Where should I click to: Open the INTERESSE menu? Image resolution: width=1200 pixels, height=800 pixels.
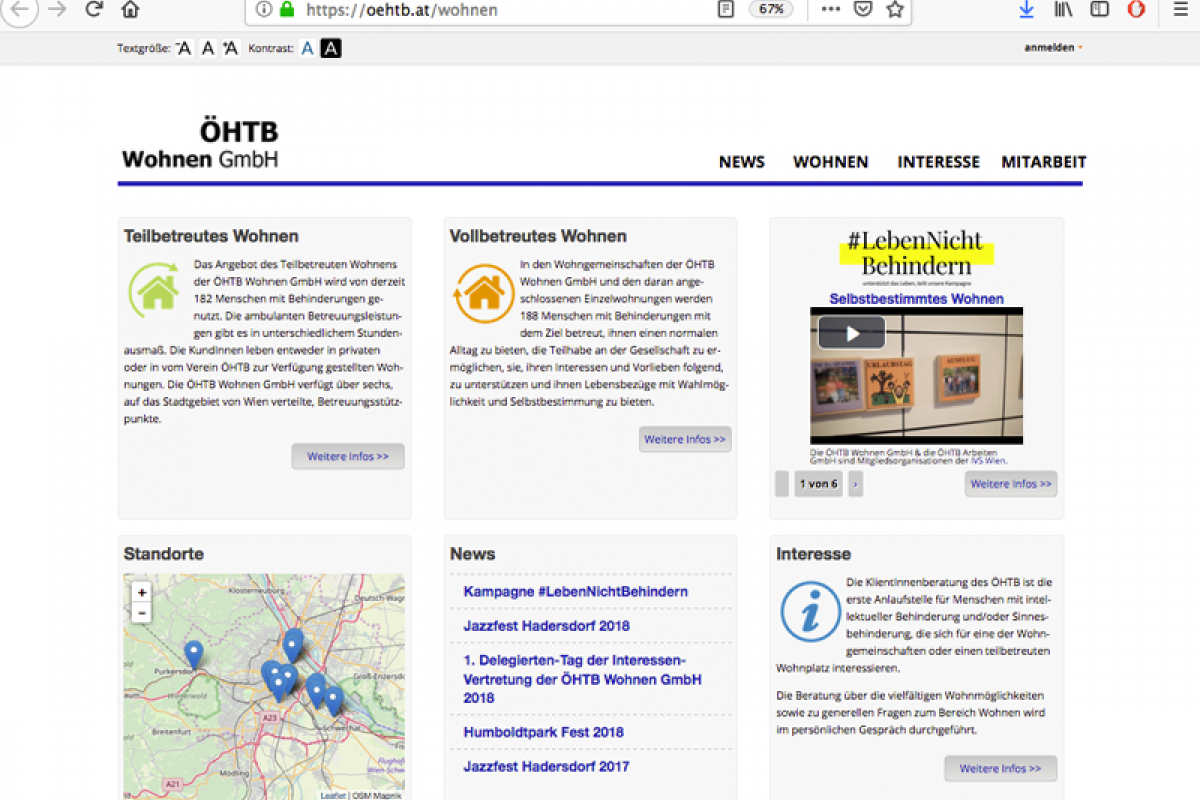(x=939, y=162)
